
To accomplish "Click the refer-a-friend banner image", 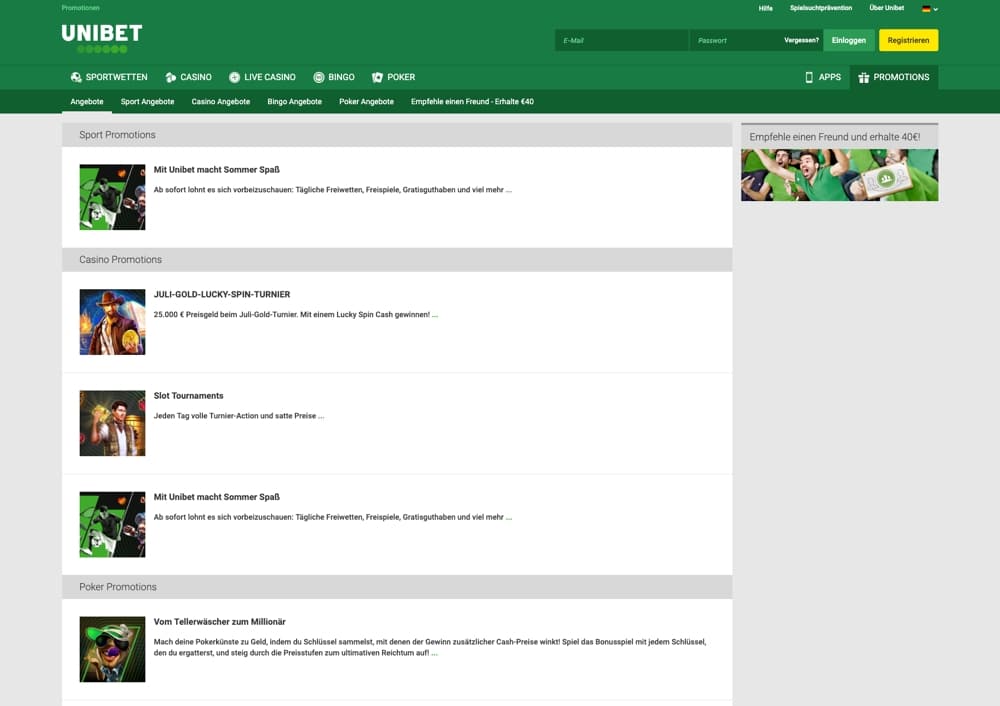I will tap(839, 175).
